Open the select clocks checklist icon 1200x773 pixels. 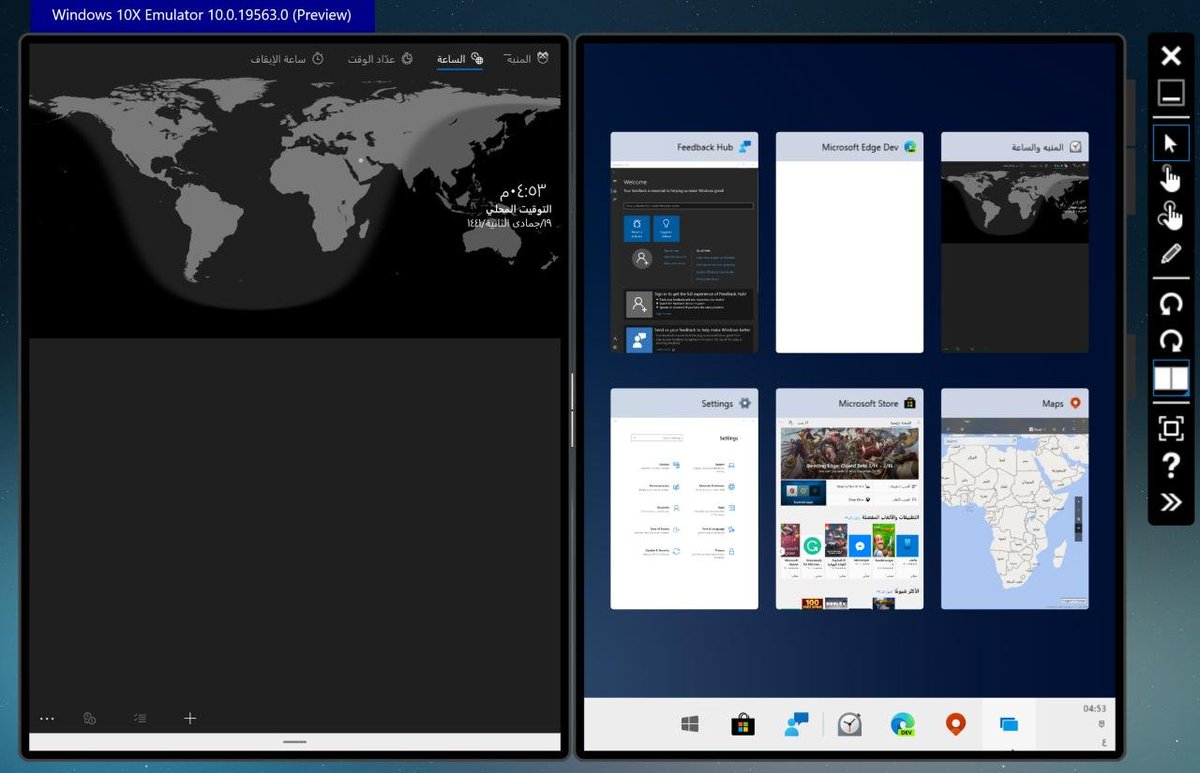[x=140, y=718]
